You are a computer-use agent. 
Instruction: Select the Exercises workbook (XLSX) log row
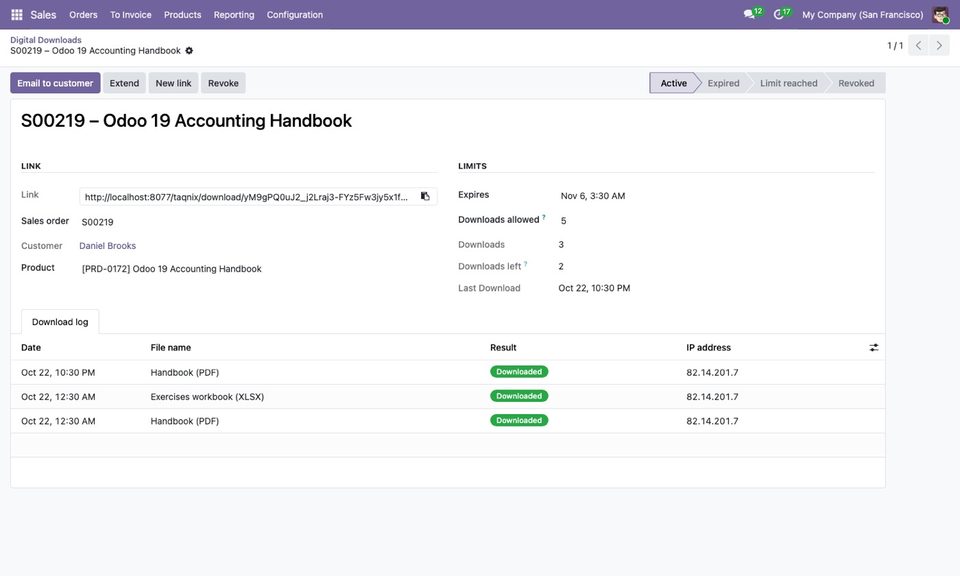448,397
